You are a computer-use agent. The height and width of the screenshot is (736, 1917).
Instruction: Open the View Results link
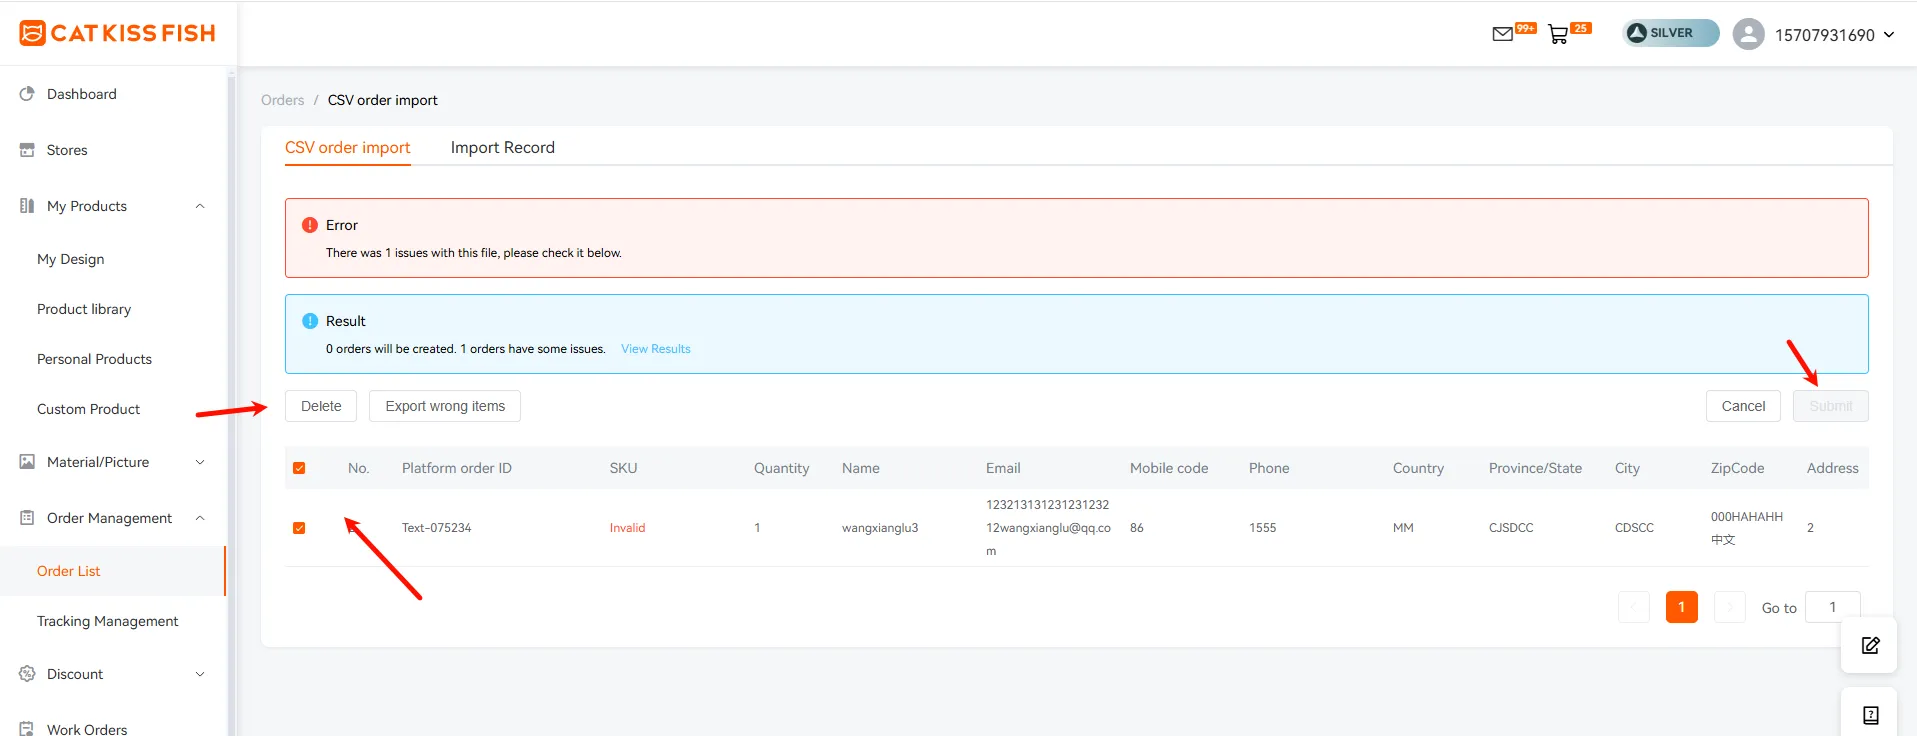tap(656, 349)
